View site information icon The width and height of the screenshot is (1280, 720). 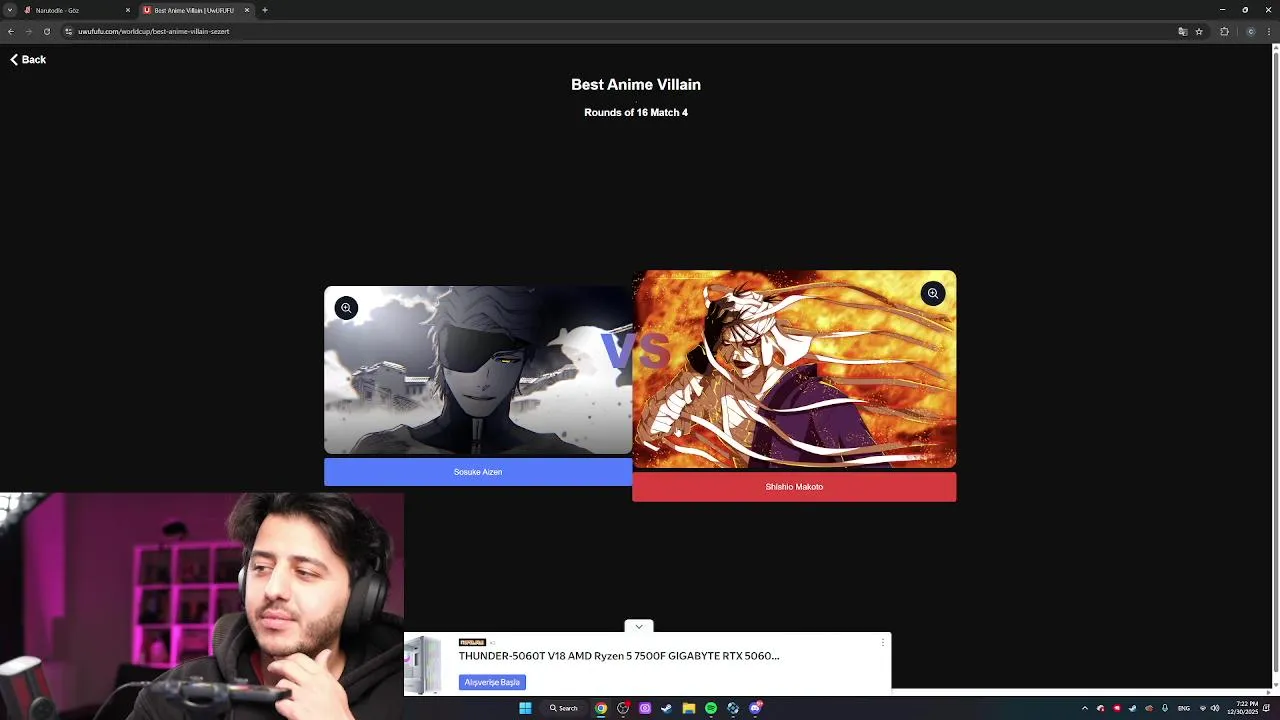[x=68, y=31]
